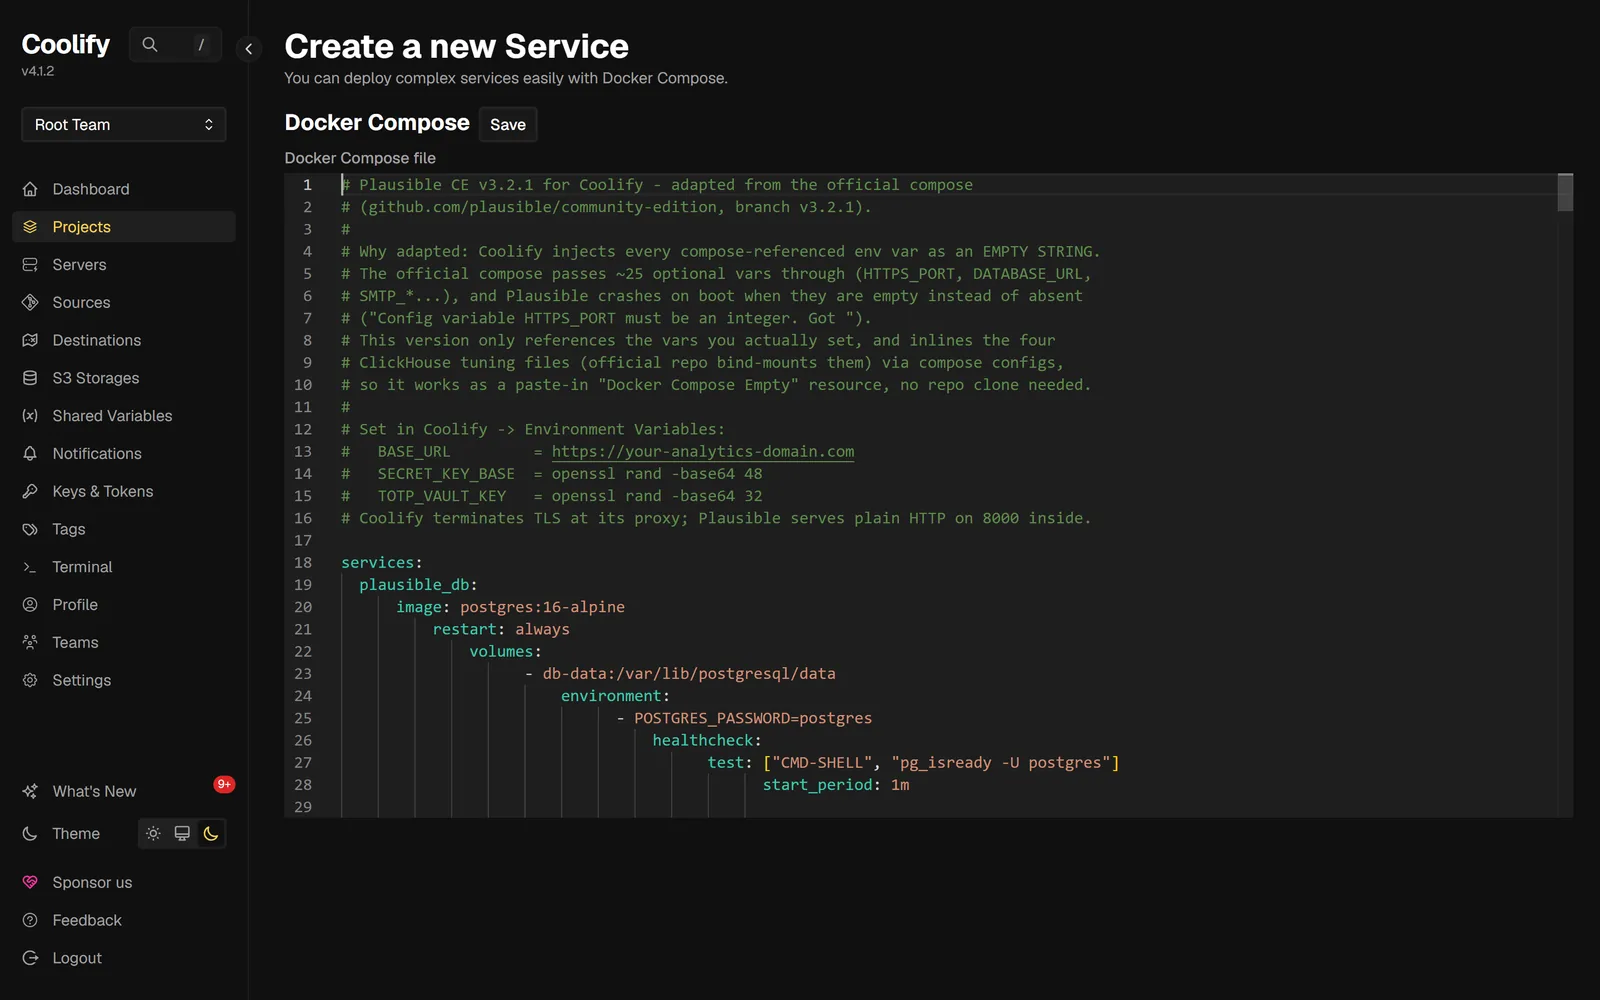Viewport: 1600px width, 1000px height.
Task: Click 'plausible_db:' service name
Action: [418, 585]
